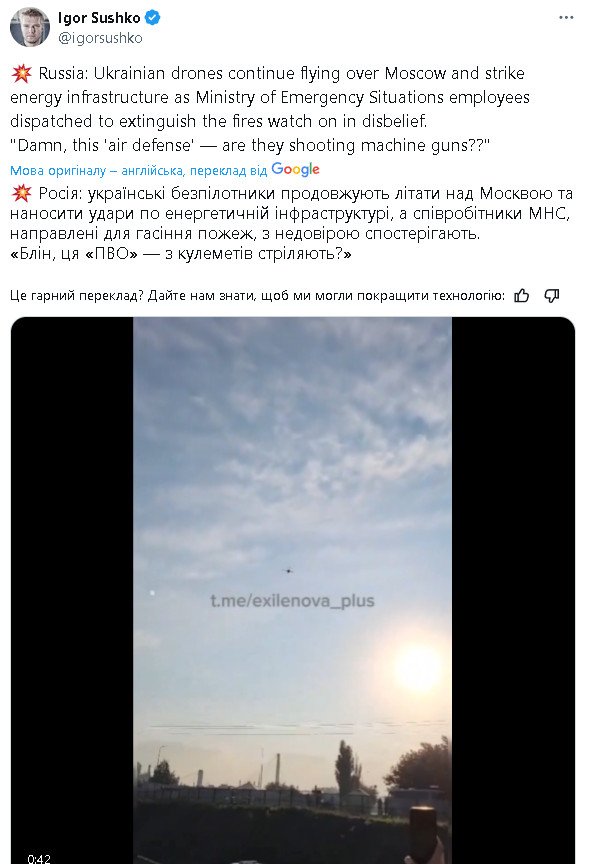Open the @igorsushko handle link
Screen dimensions: 592x864
coord(100,38)
